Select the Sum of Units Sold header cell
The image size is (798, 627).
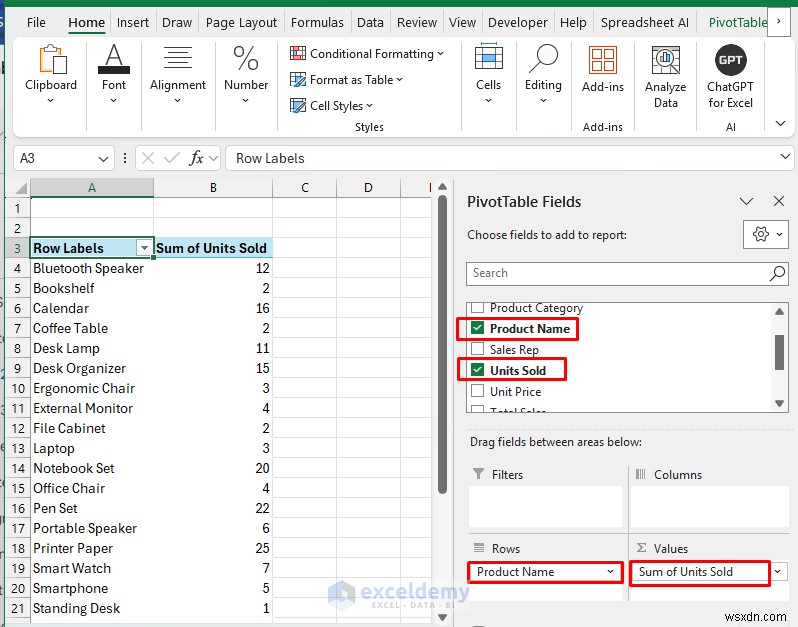coord(213,248)
